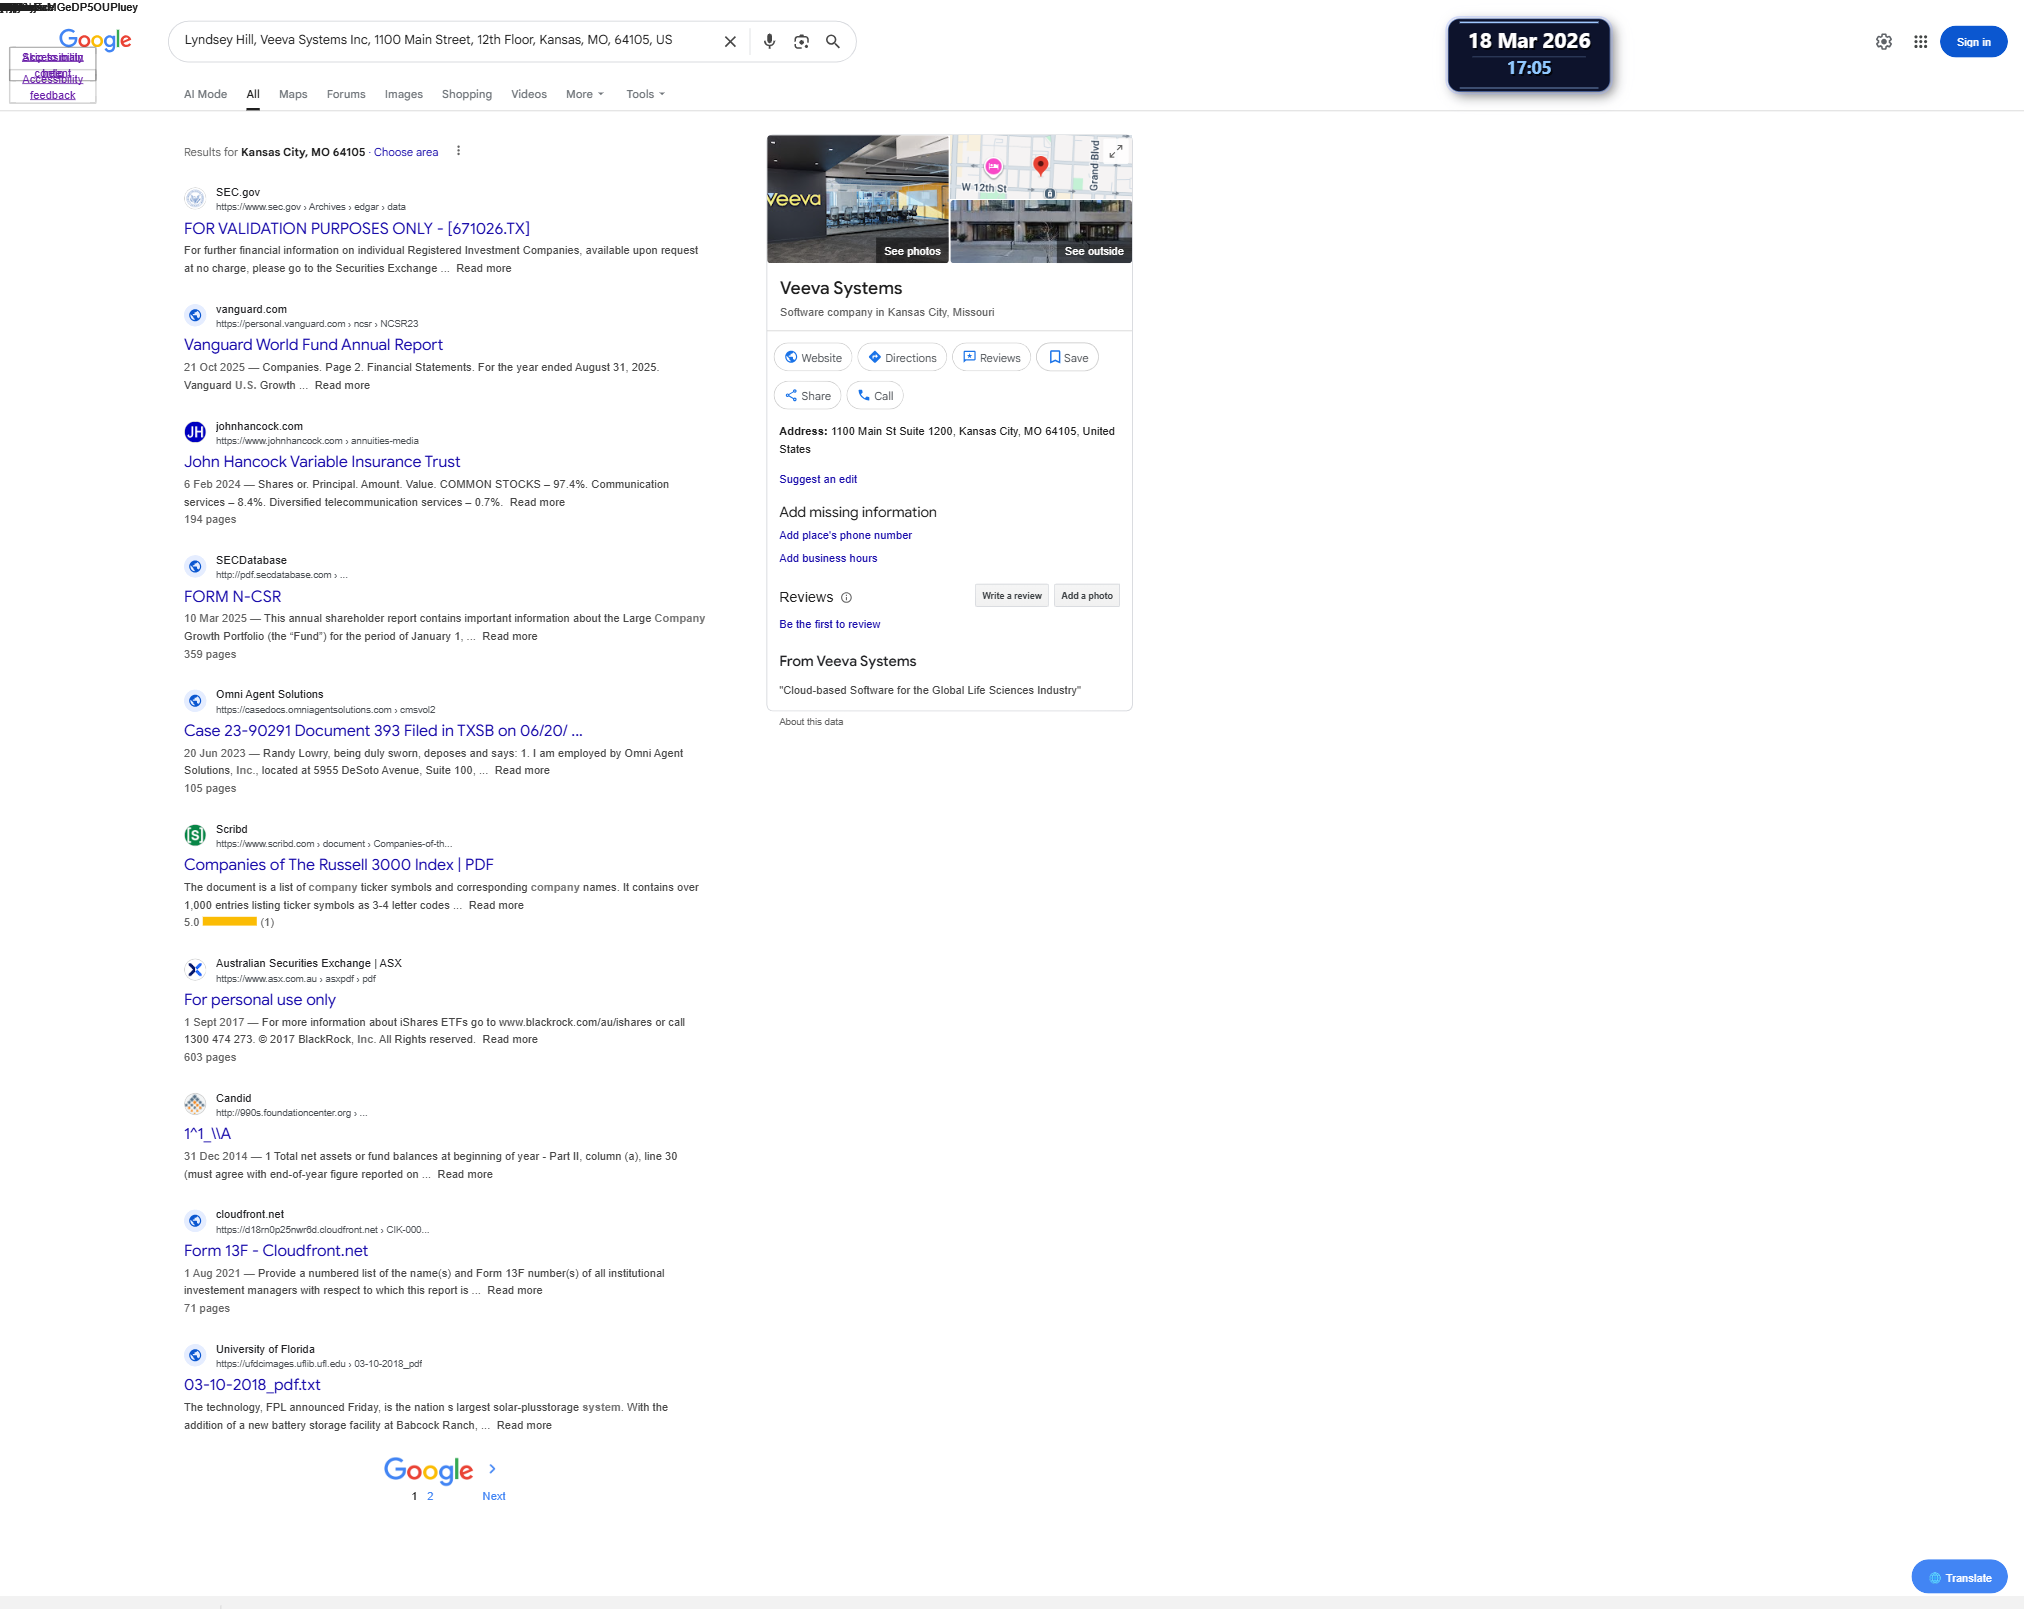Open search by image camera icon
The width and height of the screenshot is (2036, 1609).
801,42
